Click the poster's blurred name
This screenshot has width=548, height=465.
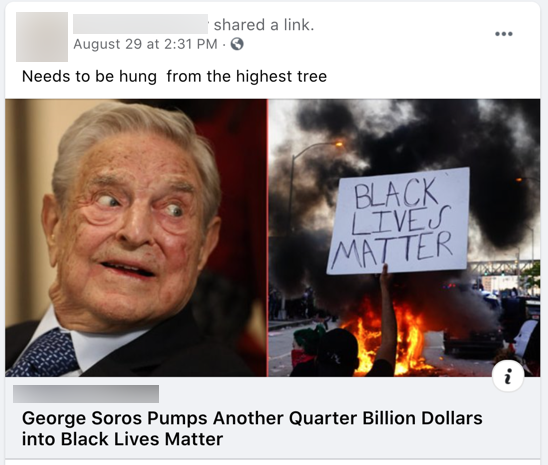point(140,24)
